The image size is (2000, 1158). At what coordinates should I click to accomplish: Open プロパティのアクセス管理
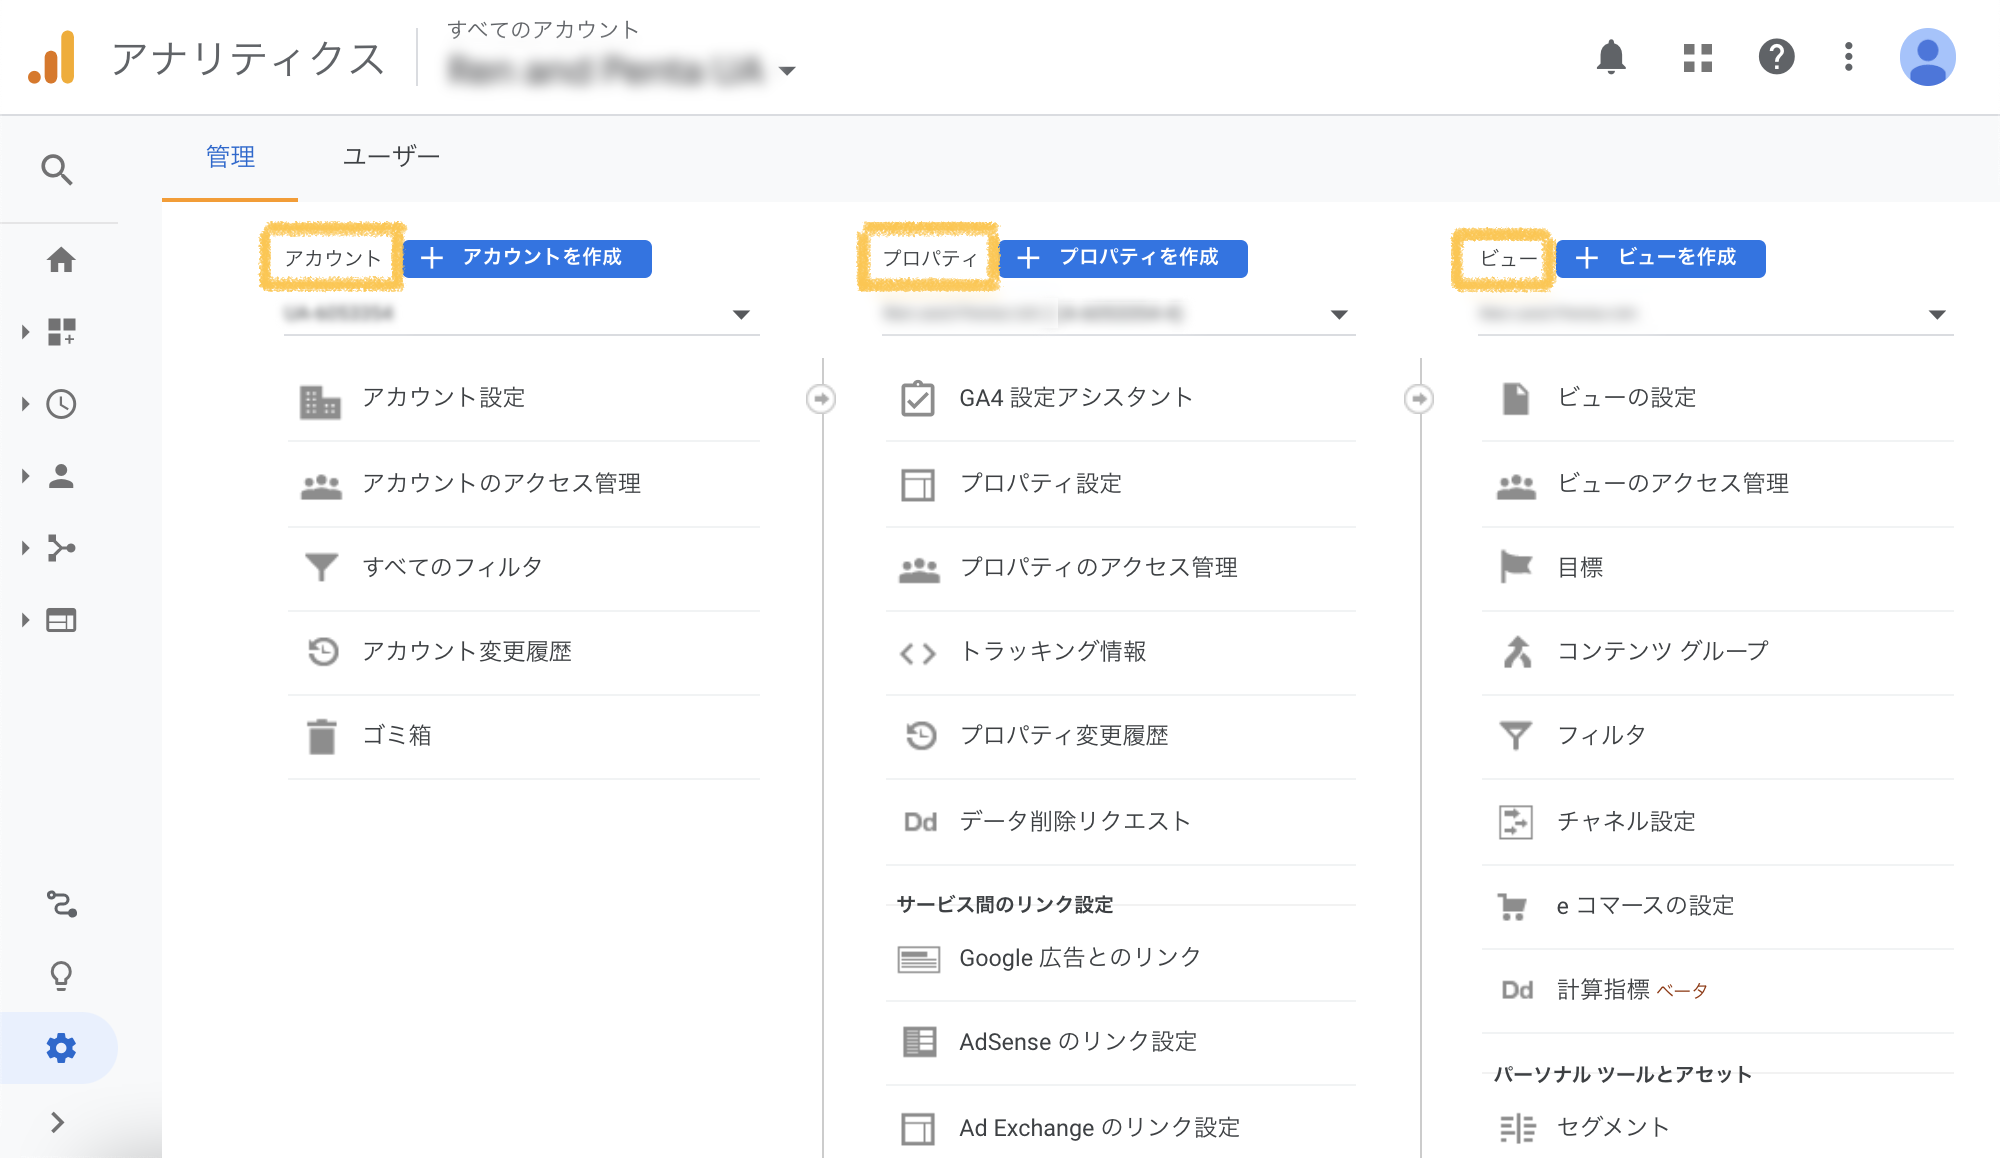pos(1120,568)
